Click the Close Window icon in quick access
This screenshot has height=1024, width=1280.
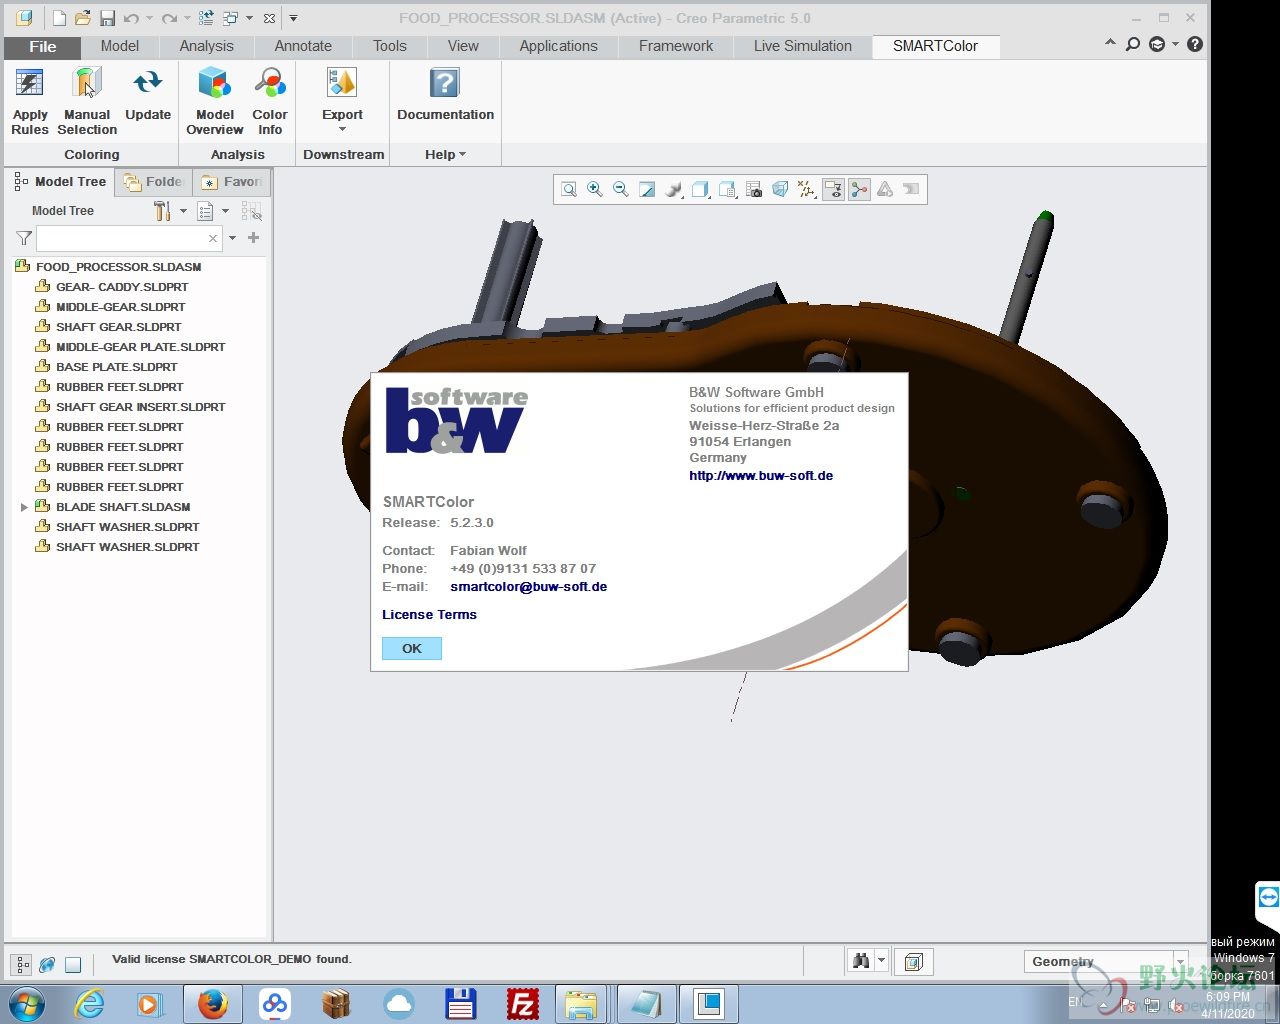click(x=269, y=18)
